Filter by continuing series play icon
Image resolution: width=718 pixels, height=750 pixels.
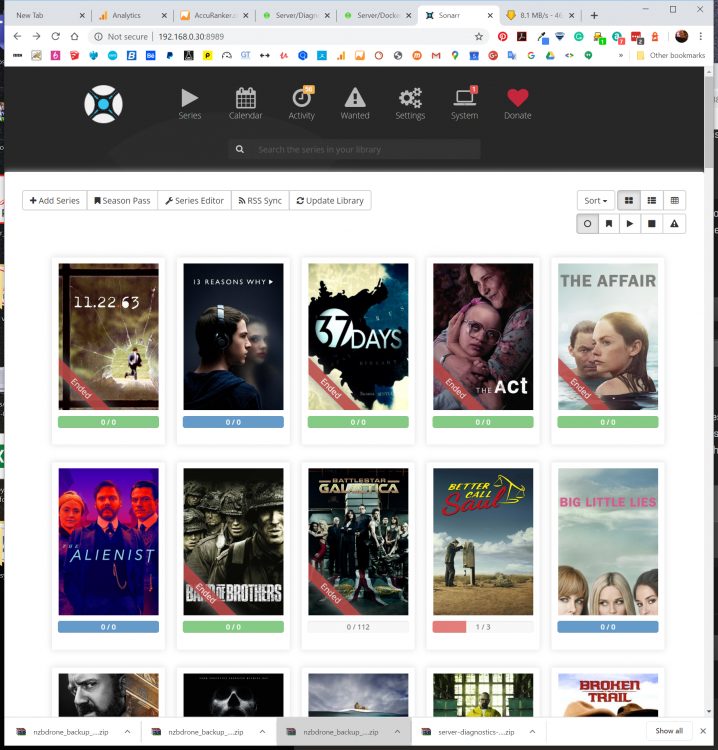[x=630, y=223]
